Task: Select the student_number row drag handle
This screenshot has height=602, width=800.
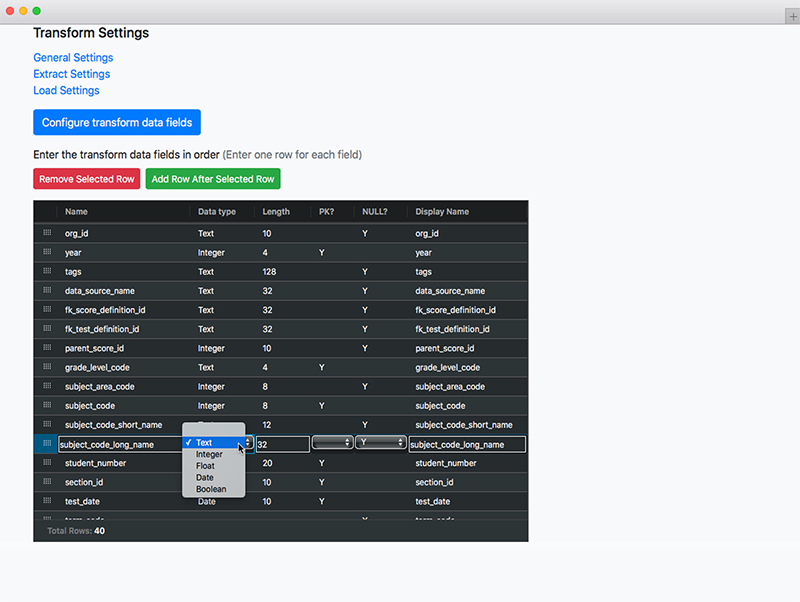Action: 47,463
